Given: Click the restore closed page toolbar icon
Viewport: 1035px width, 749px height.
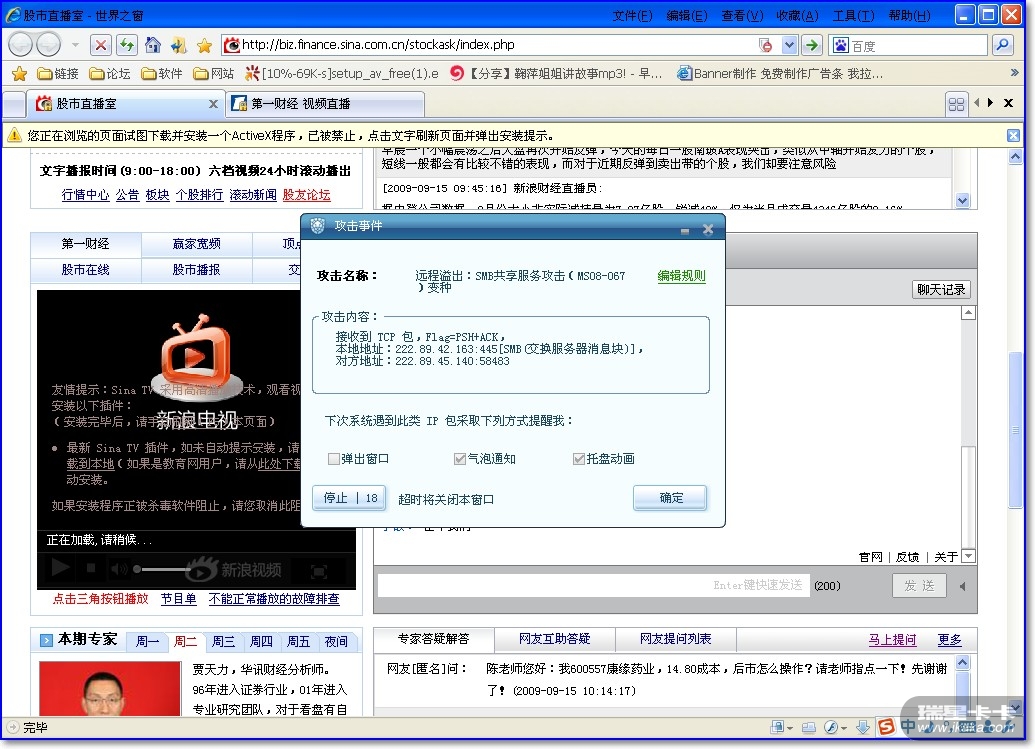Looking at the screenshot, I should [178, 45].
